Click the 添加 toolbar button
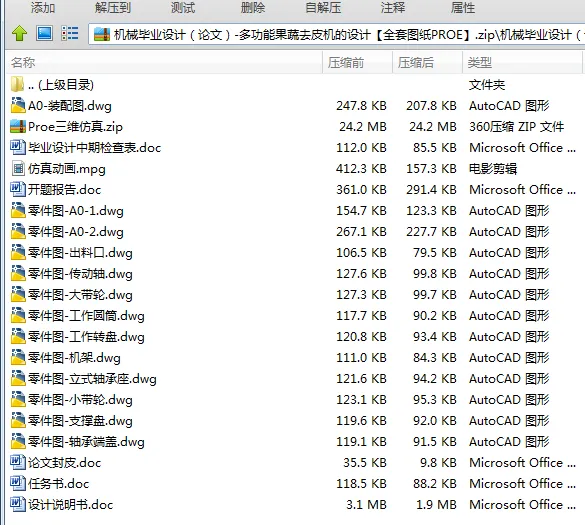585x525 pixels. [x=43, y=7]
